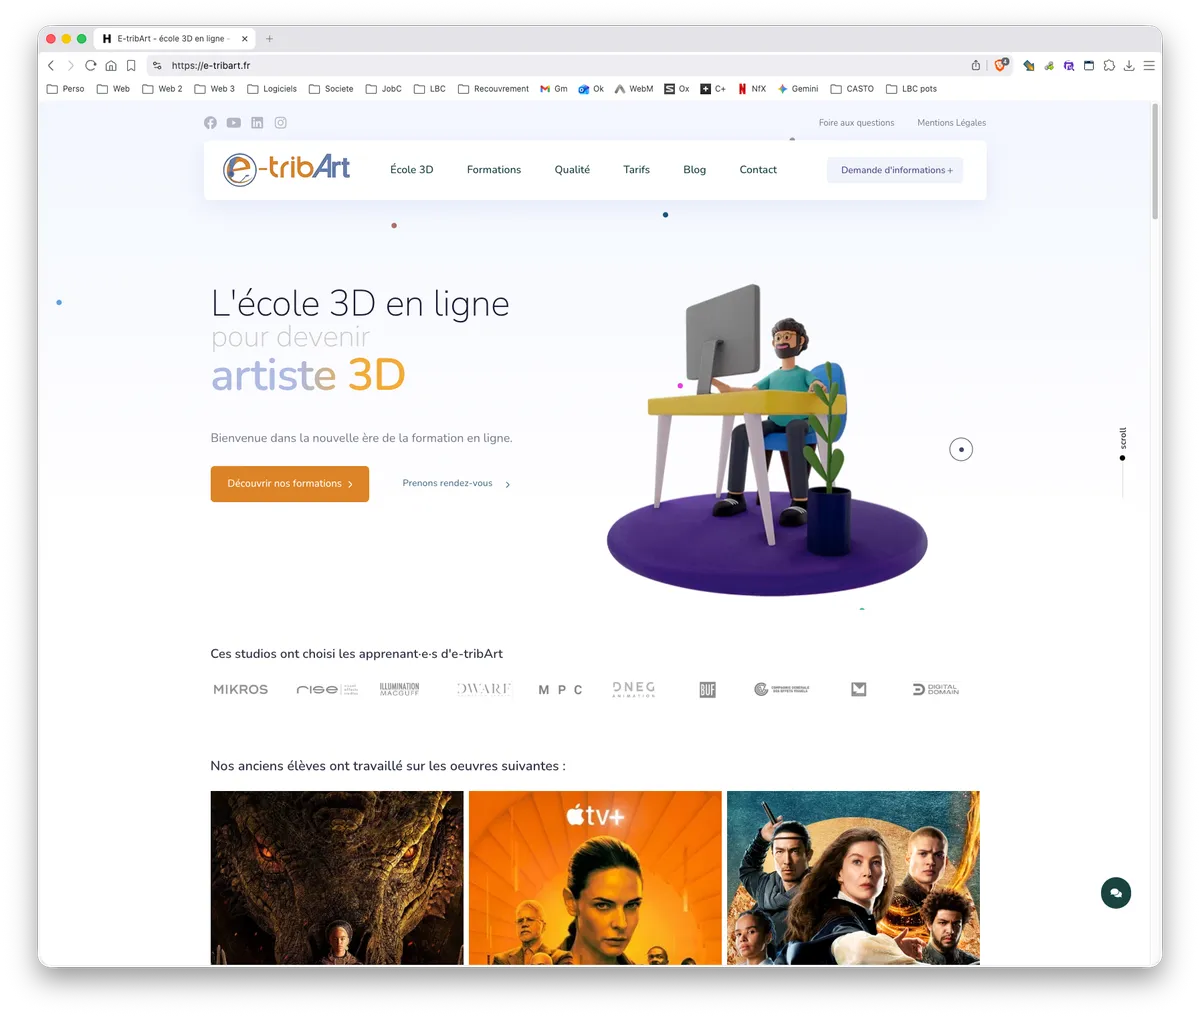This screenshot has height=1017, width=1200.
Task: Open a new tab with plus
Action: pyautogui.click(x=269, y=39)
